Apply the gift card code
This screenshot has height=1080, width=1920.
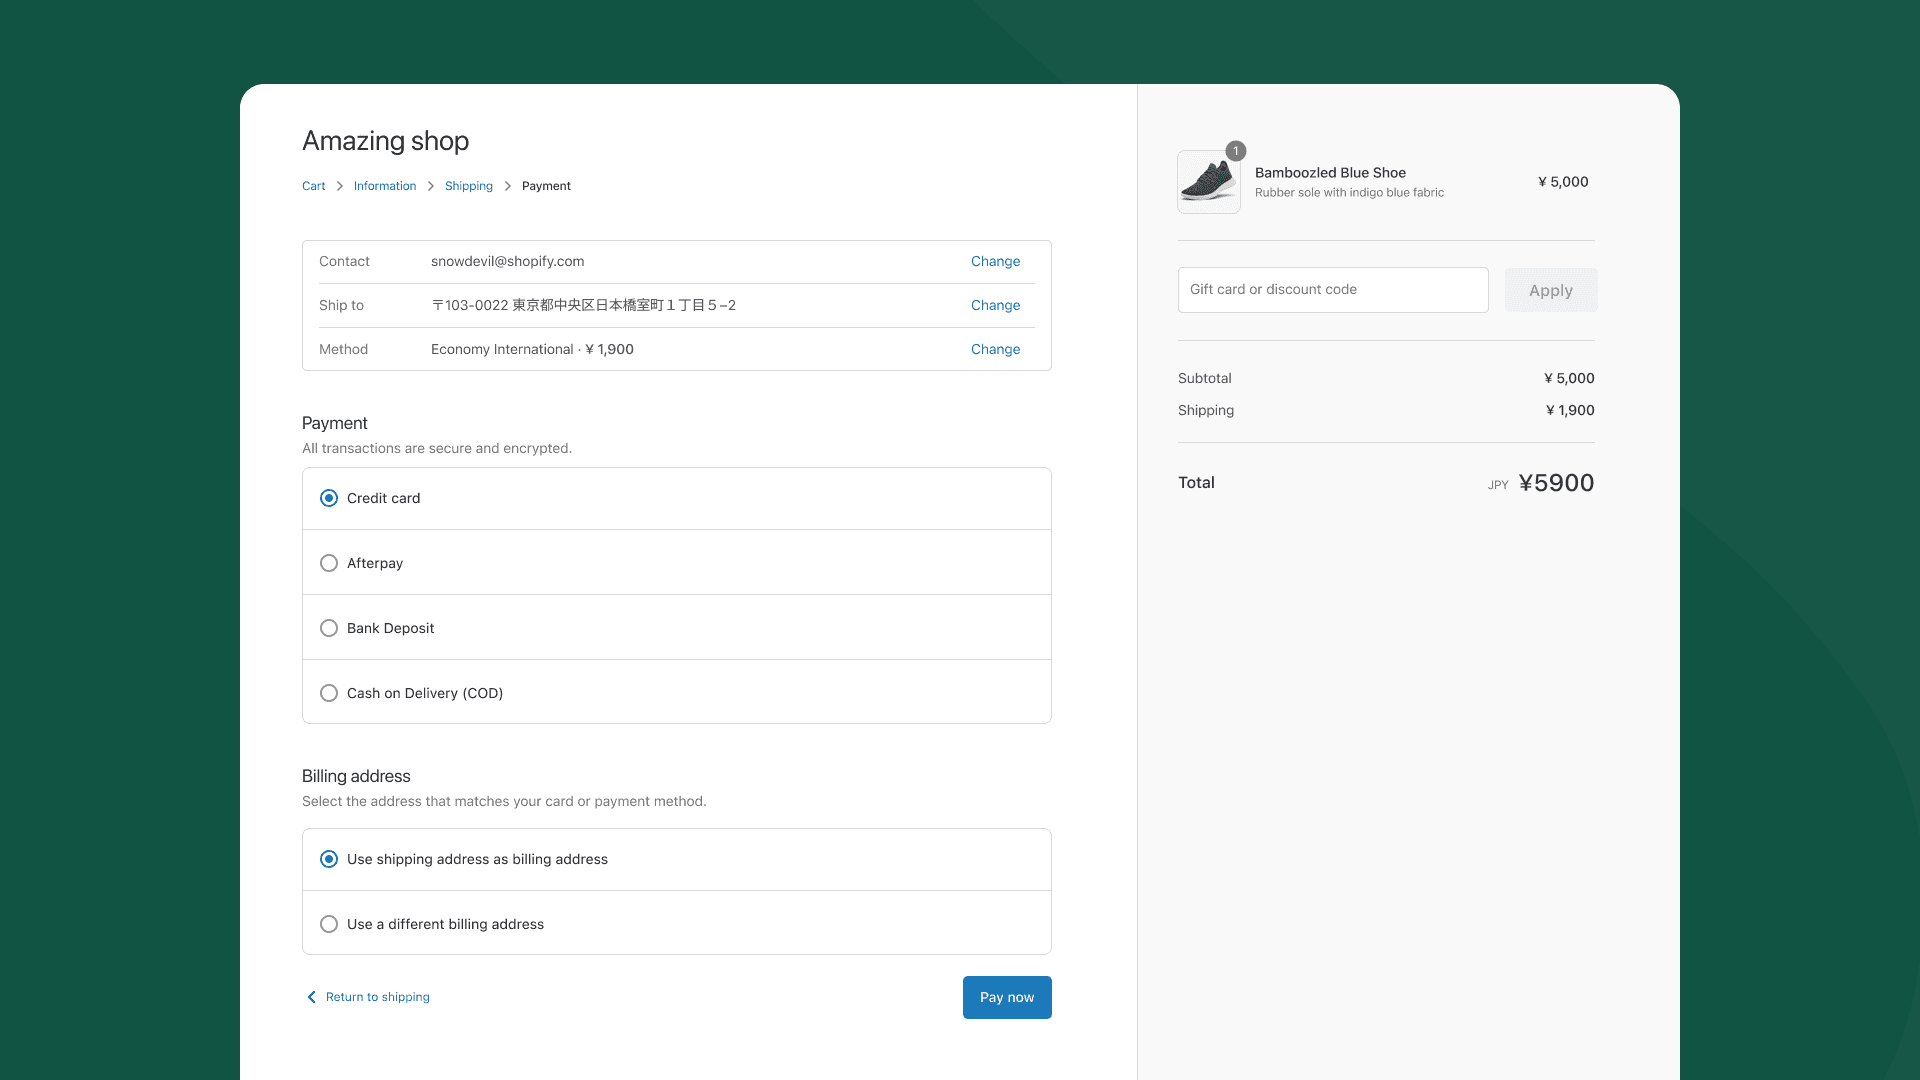[x=1550, y=290]
